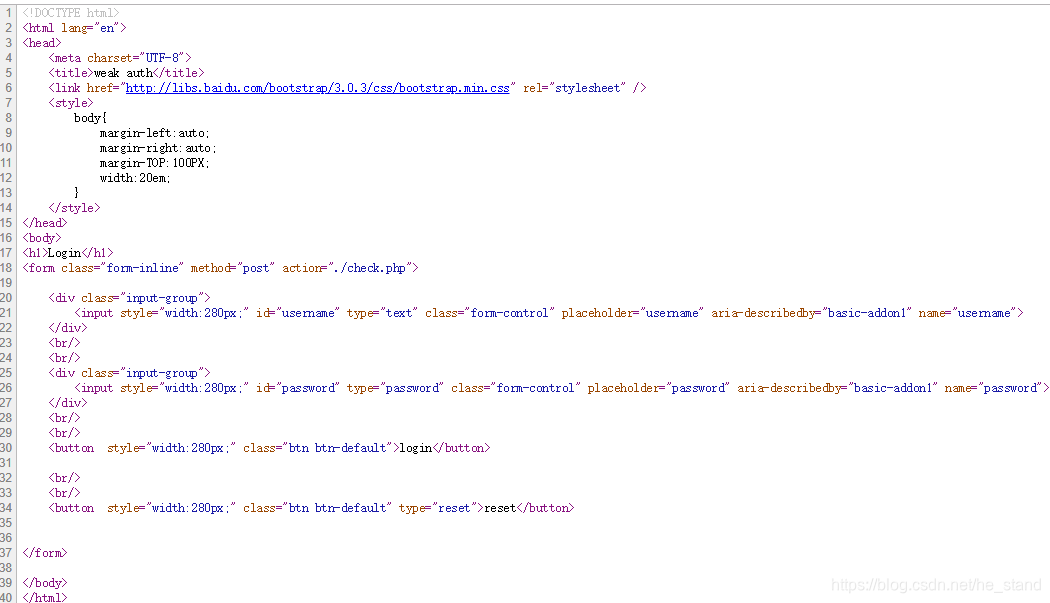Click the rel value 'stylesheet'
This screenshot has height=603, width=1050.
588,88
